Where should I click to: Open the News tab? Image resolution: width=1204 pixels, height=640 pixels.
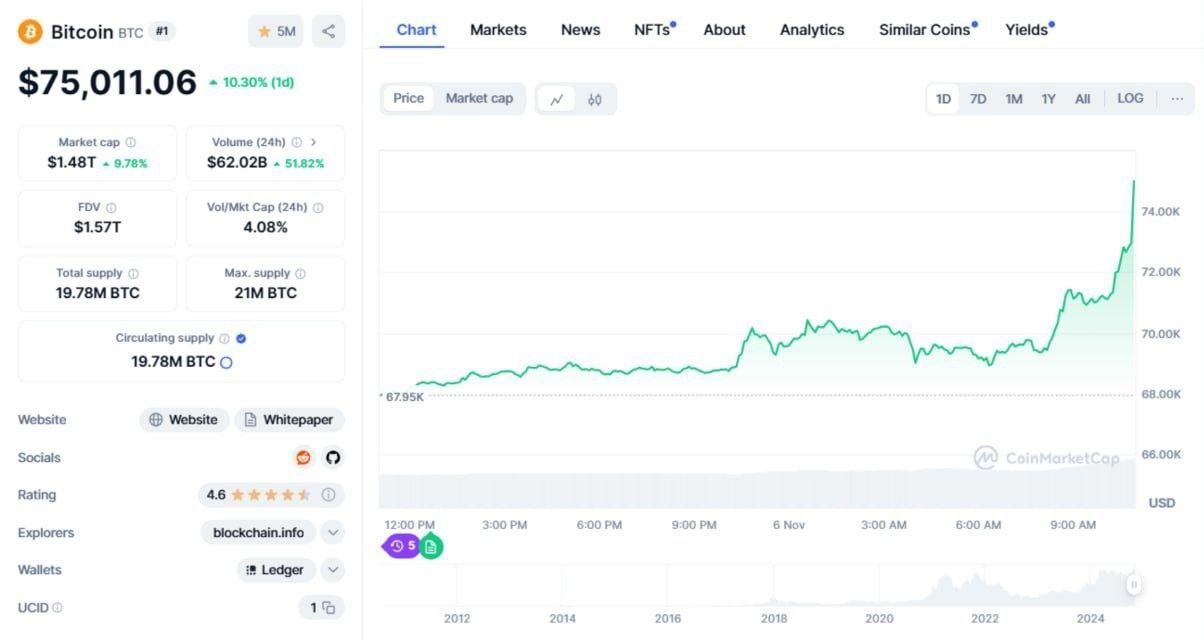[x=580, y=30]
